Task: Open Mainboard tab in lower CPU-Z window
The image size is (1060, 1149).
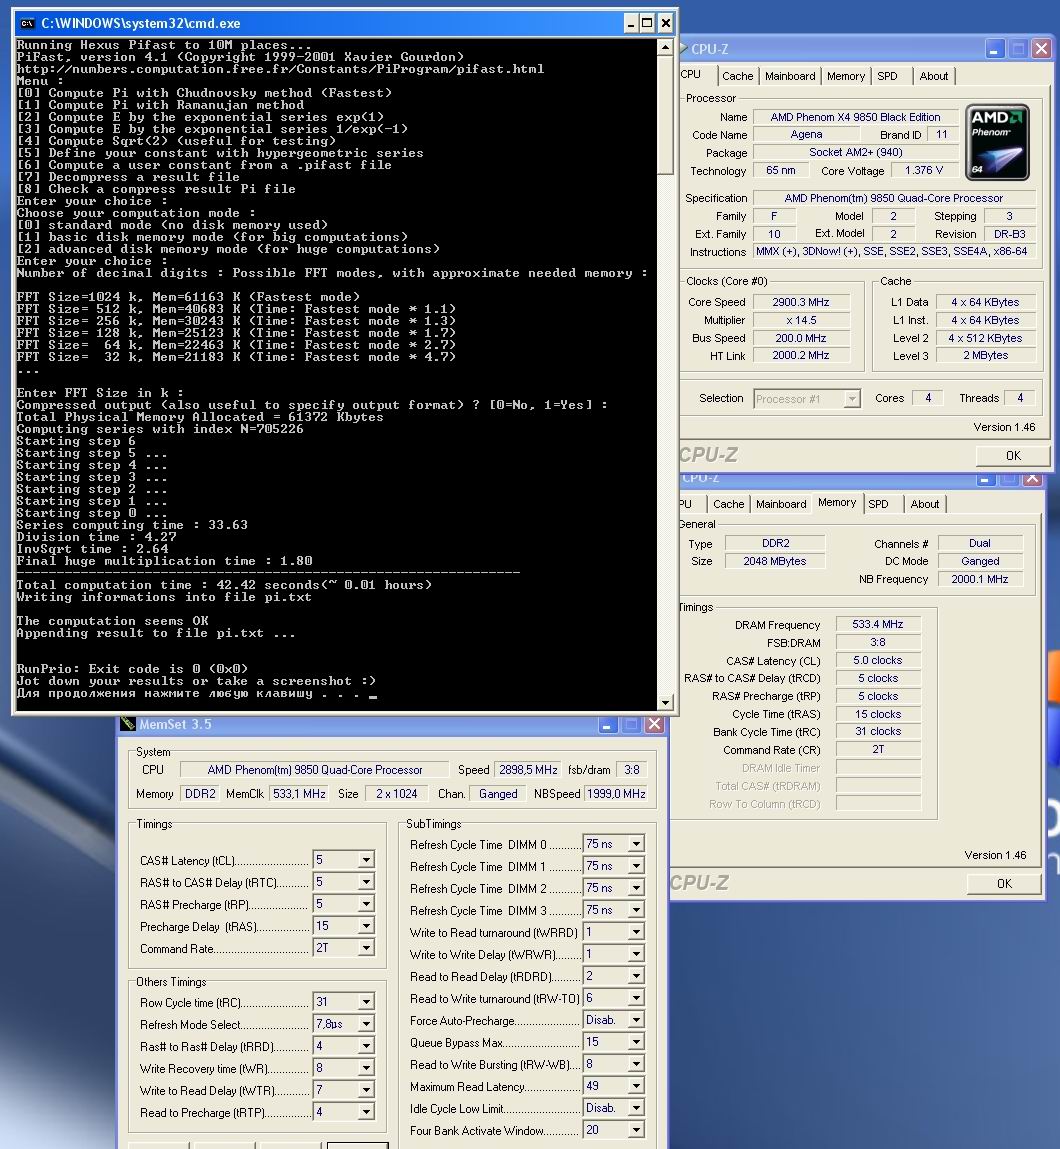Action: click(781, 504)
